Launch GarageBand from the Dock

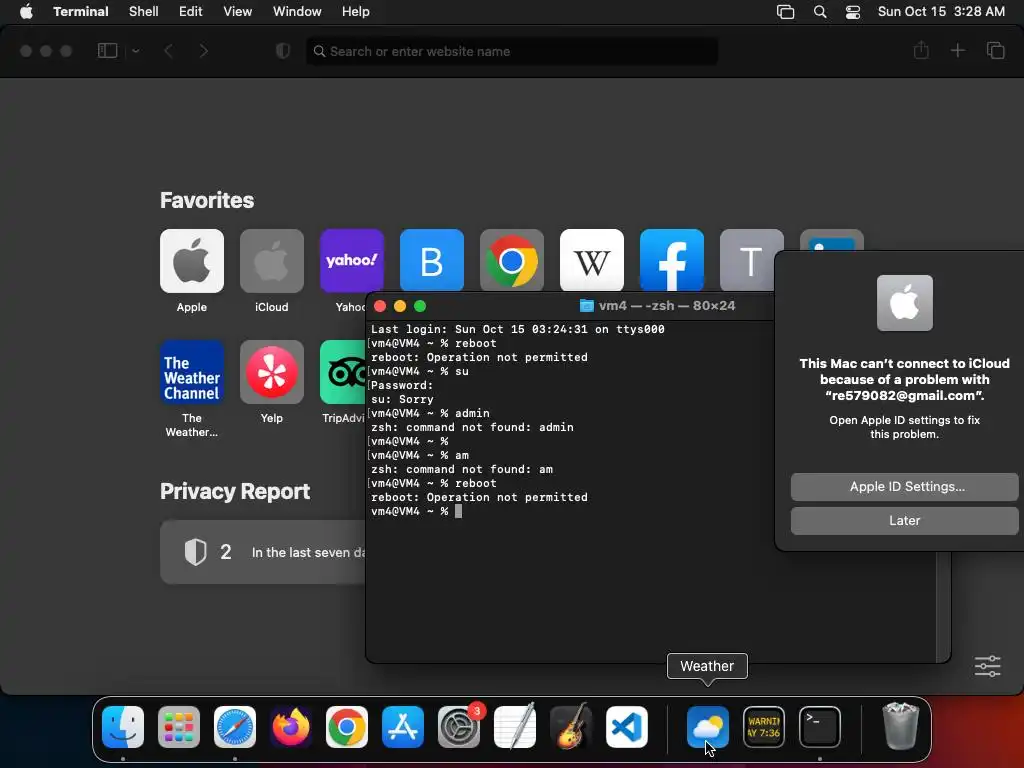[571, 727]
